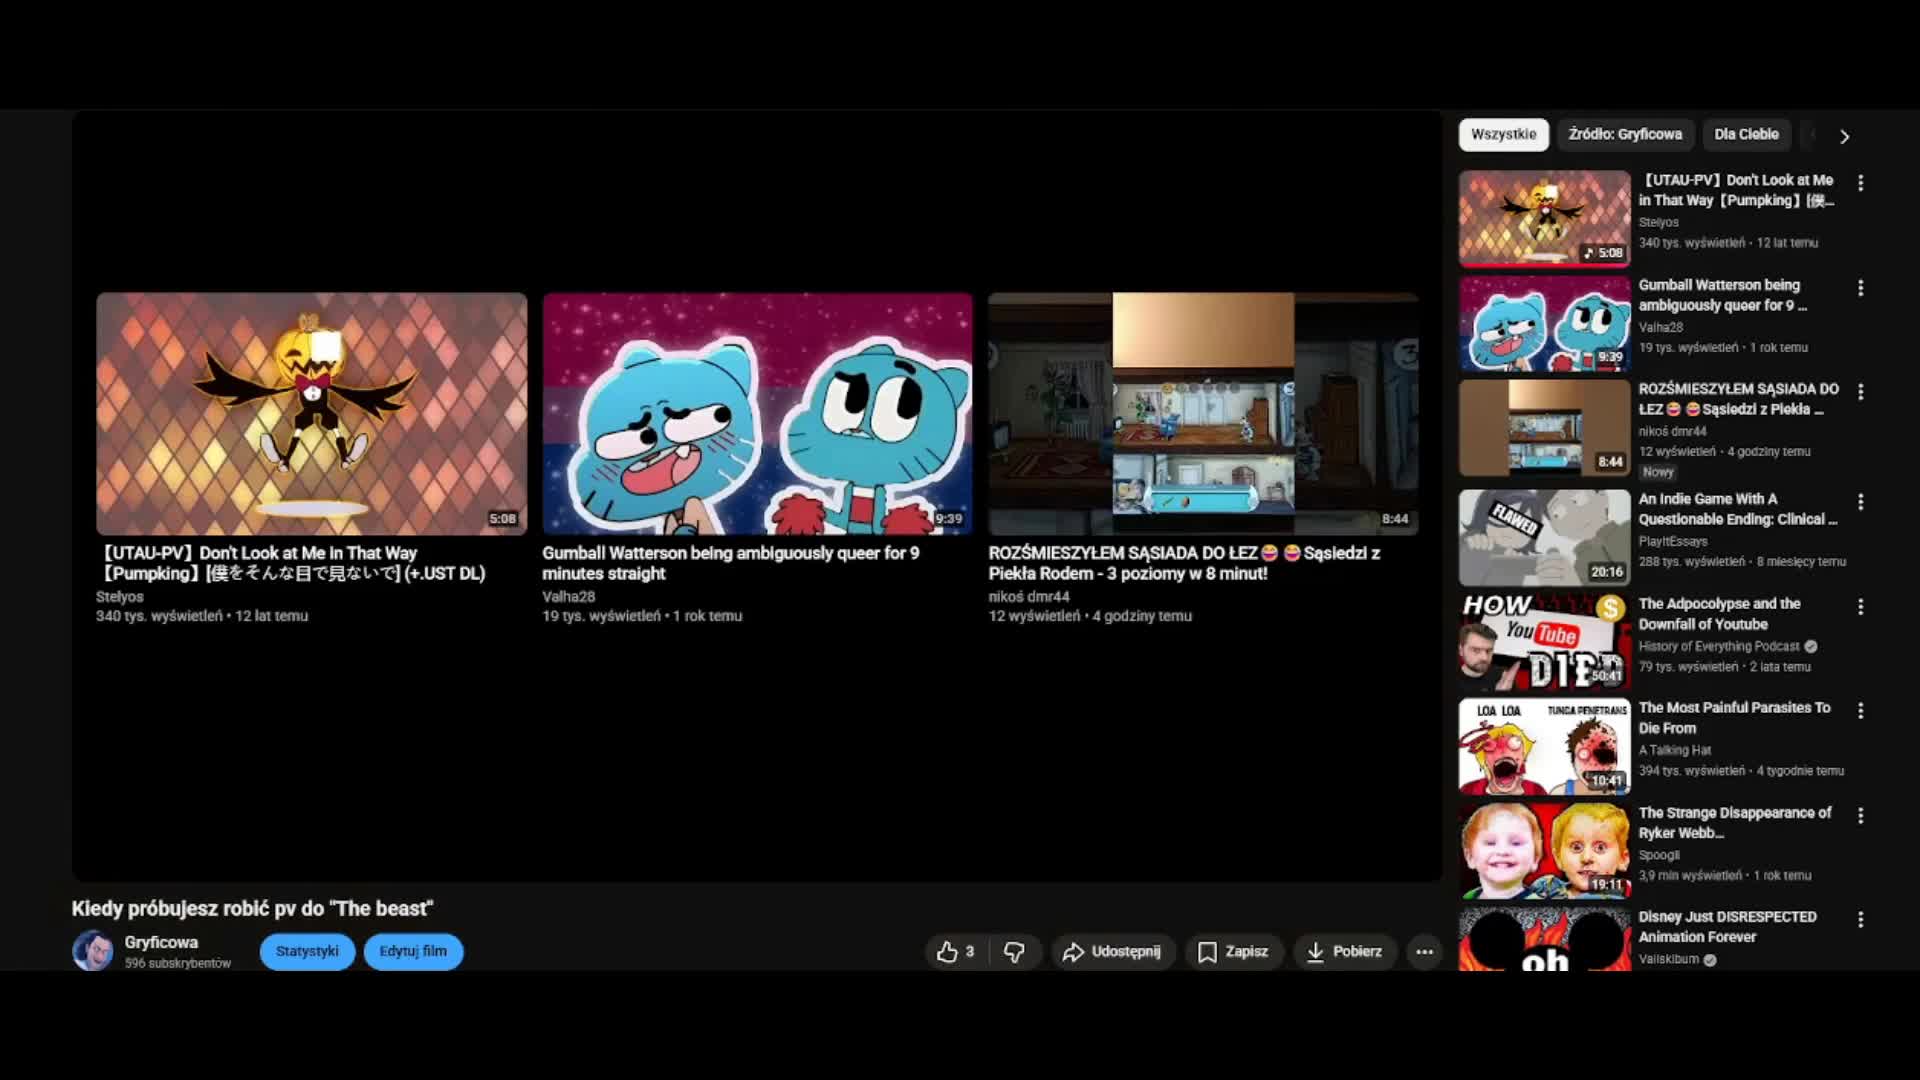Open options menu for UTAU-PV sidebar video
This screenshot has height=1080, width=1920.
point(1860,183)
